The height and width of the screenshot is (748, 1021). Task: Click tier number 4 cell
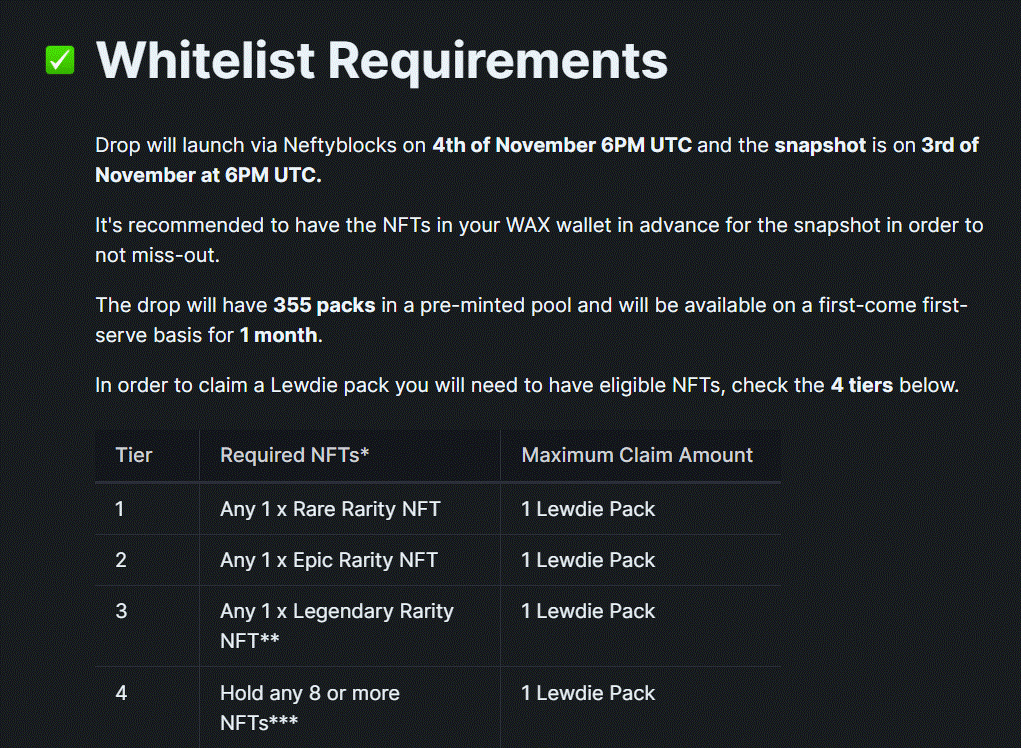tap(121, 693)
